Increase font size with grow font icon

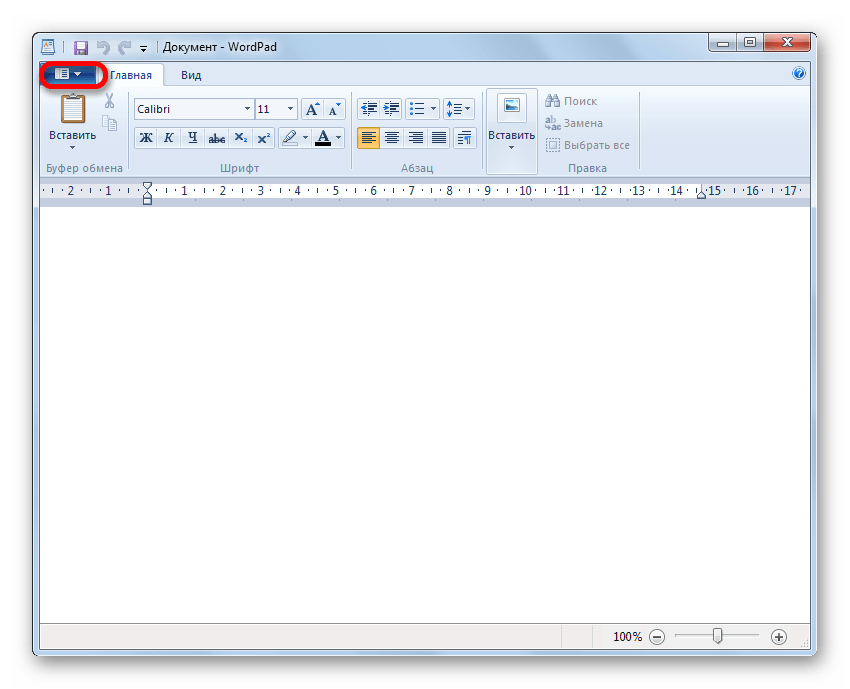pyautogui.click(x=312, y=109)
